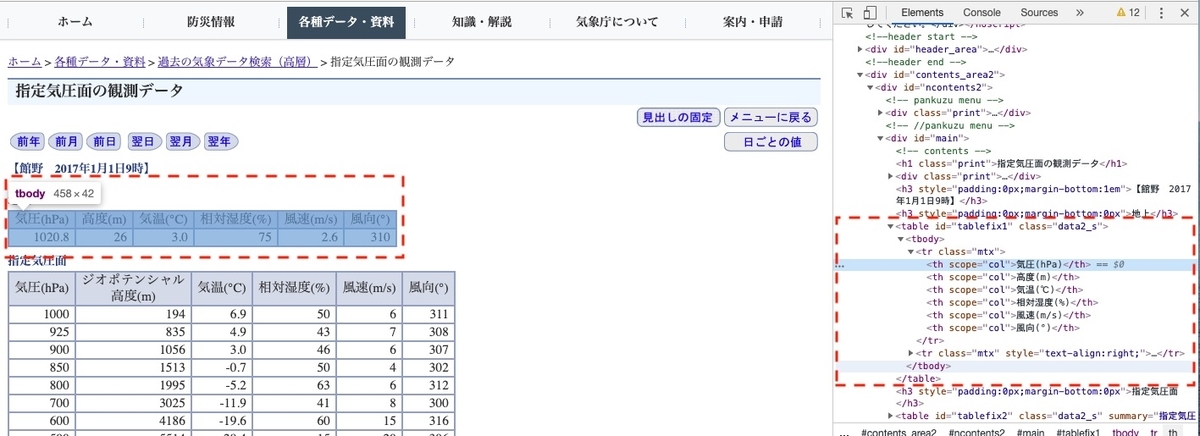Expand the table id="tablefix2" node

pyautogui.click(x=891, y=415)
